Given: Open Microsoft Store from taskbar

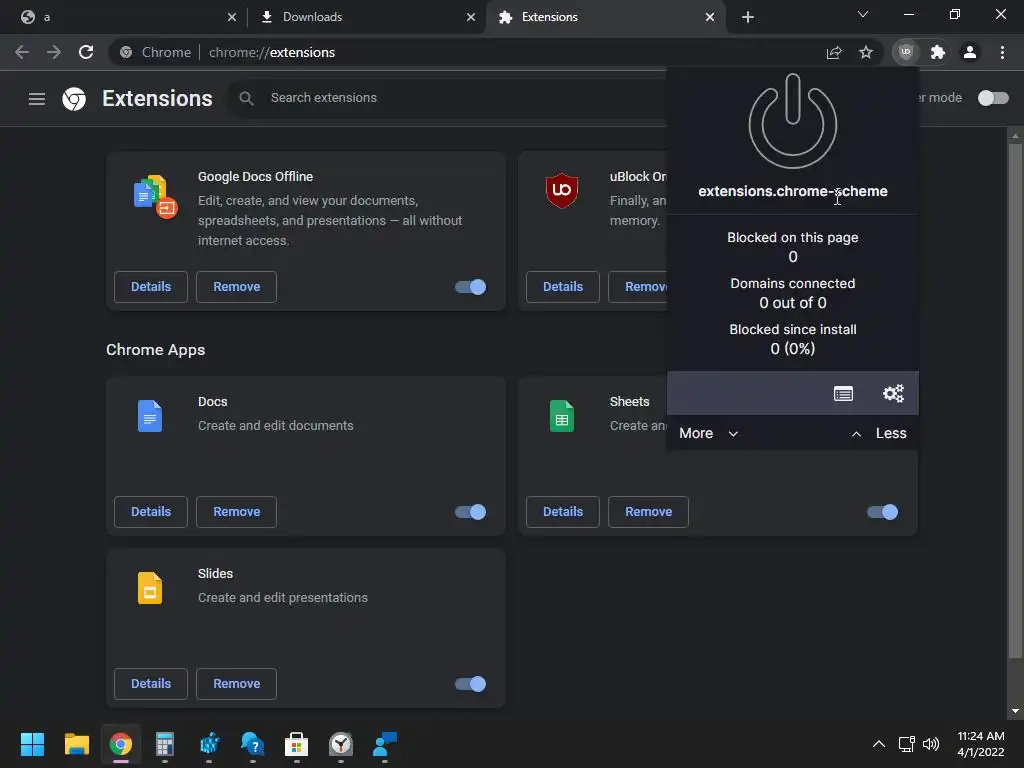Looking at the screenshot, I should [296, 744].
